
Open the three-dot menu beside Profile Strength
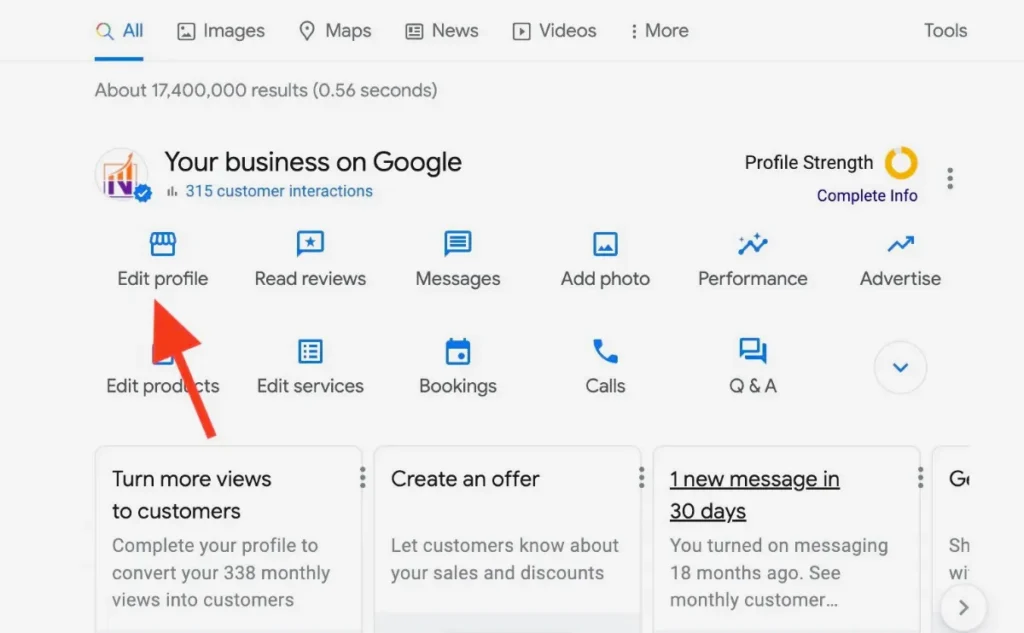950,178
